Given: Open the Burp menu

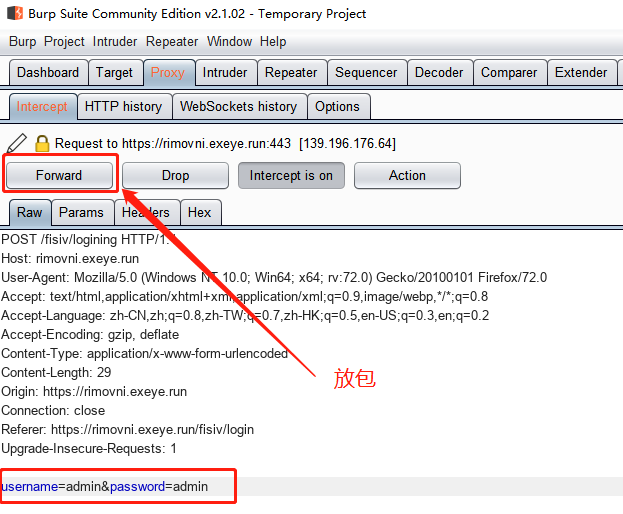Looking at the screenshot, I should pyautogui.click(x=23, y=41).
